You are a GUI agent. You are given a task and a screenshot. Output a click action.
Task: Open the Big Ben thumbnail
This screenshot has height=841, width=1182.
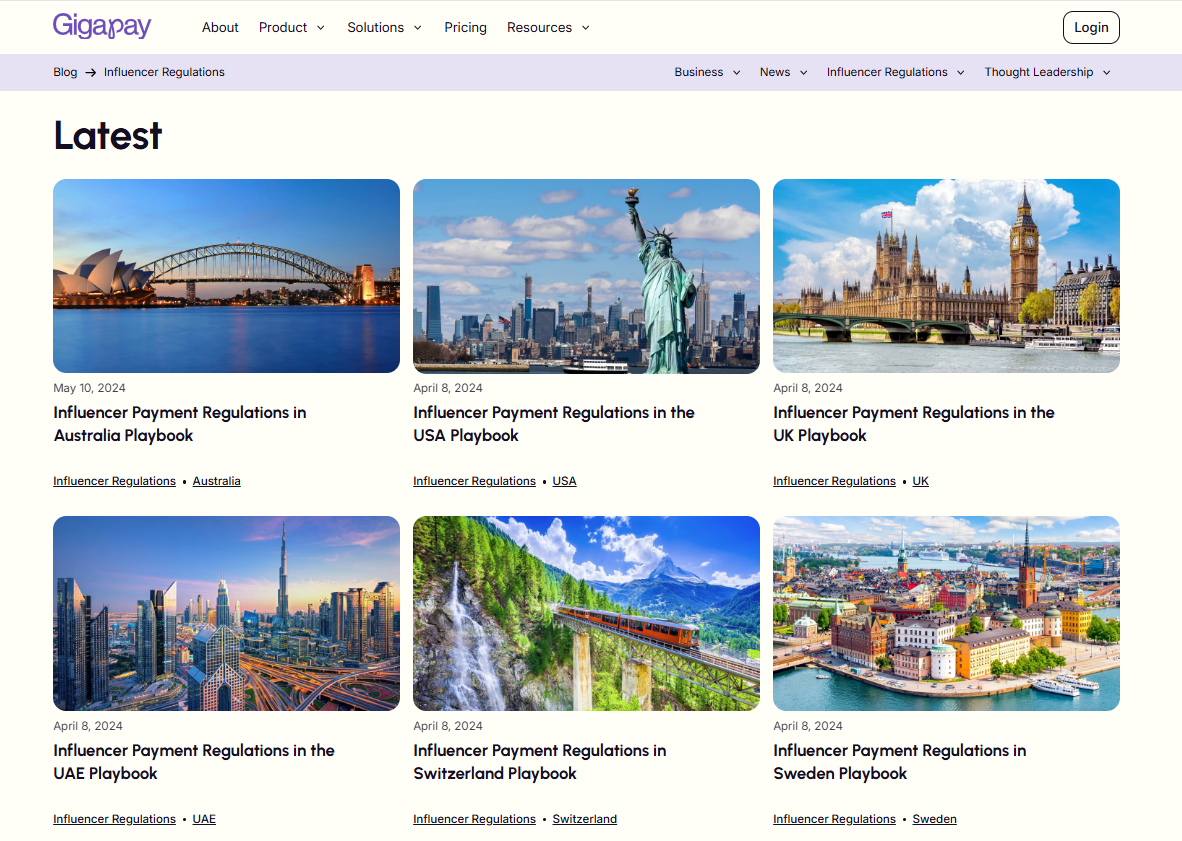[x=946, y=276]
